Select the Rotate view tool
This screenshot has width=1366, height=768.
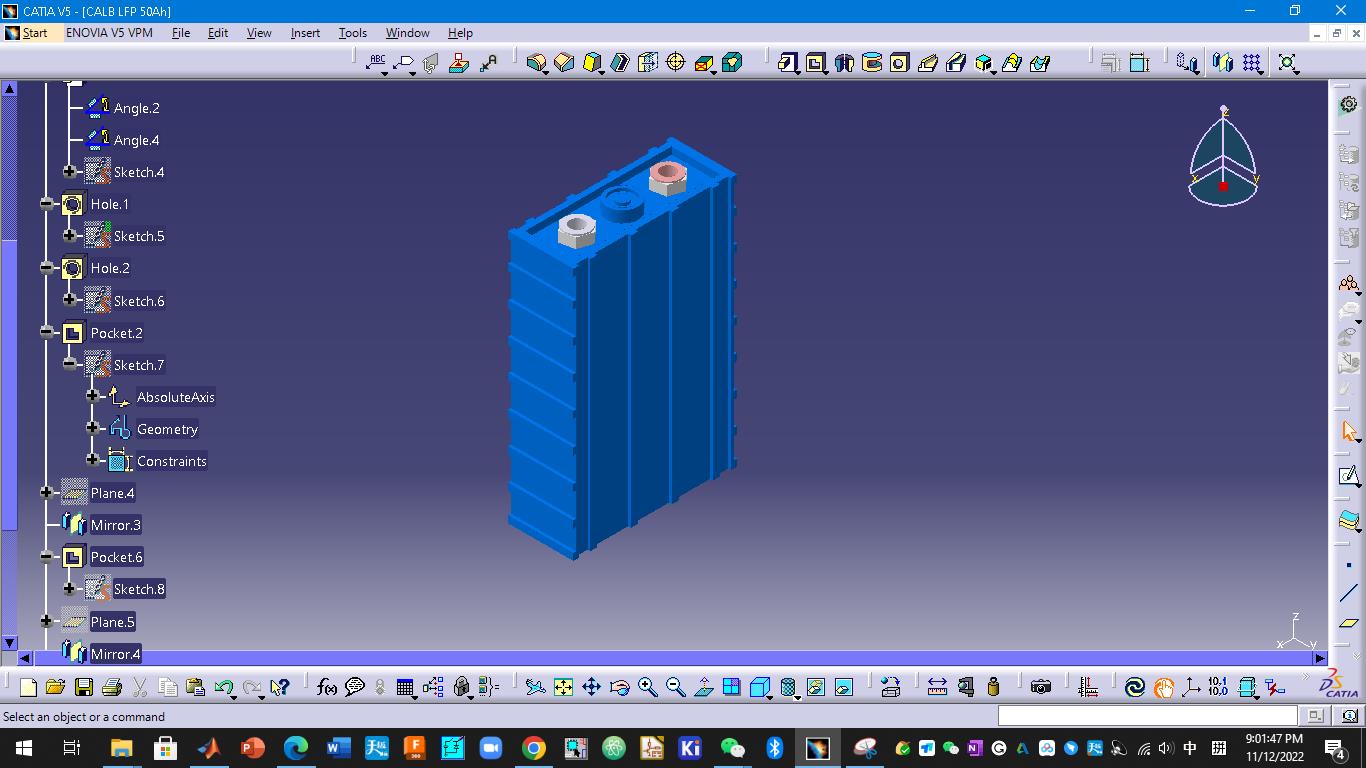619,687
